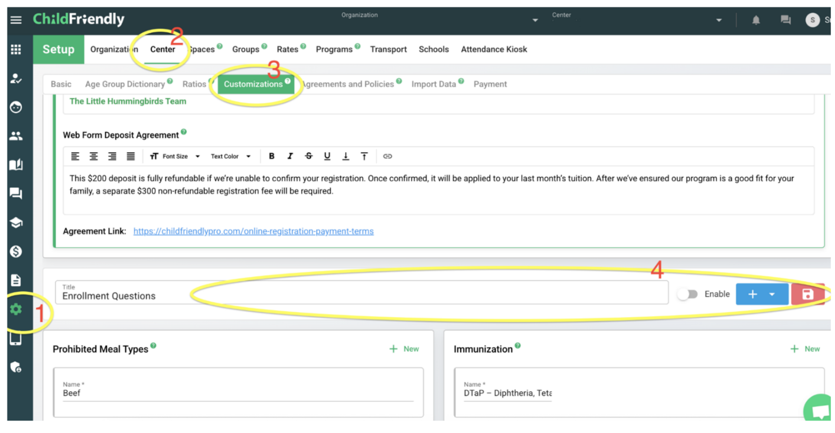Toggle strikethrough formatting

pyautogui.click(x=308, y=156)
